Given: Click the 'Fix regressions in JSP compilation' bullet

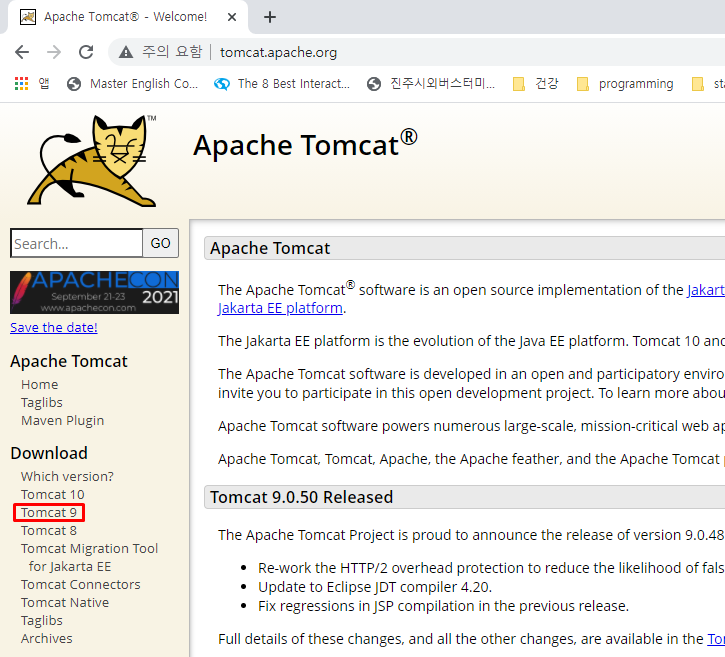Looking at the screenshot, I should [443, 606].
